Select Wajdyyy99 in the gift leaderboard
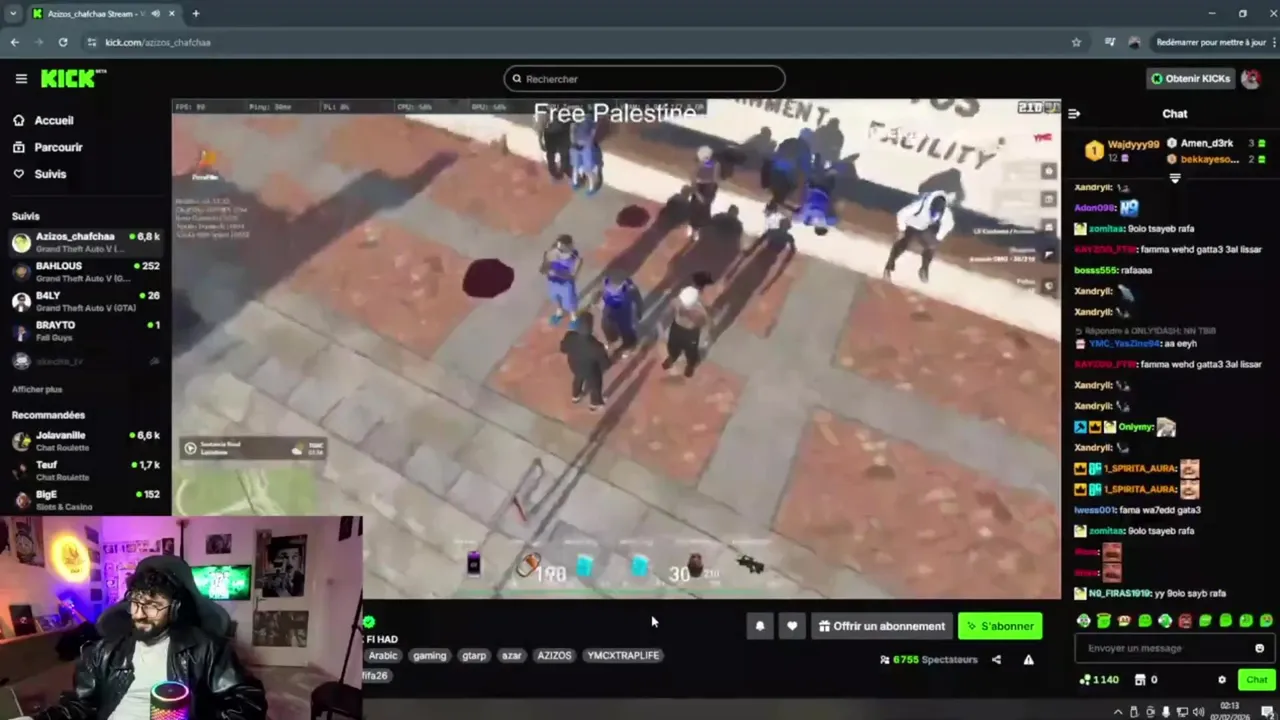1280x720 pixels. pyautogui.click(x=1133, y=144)
